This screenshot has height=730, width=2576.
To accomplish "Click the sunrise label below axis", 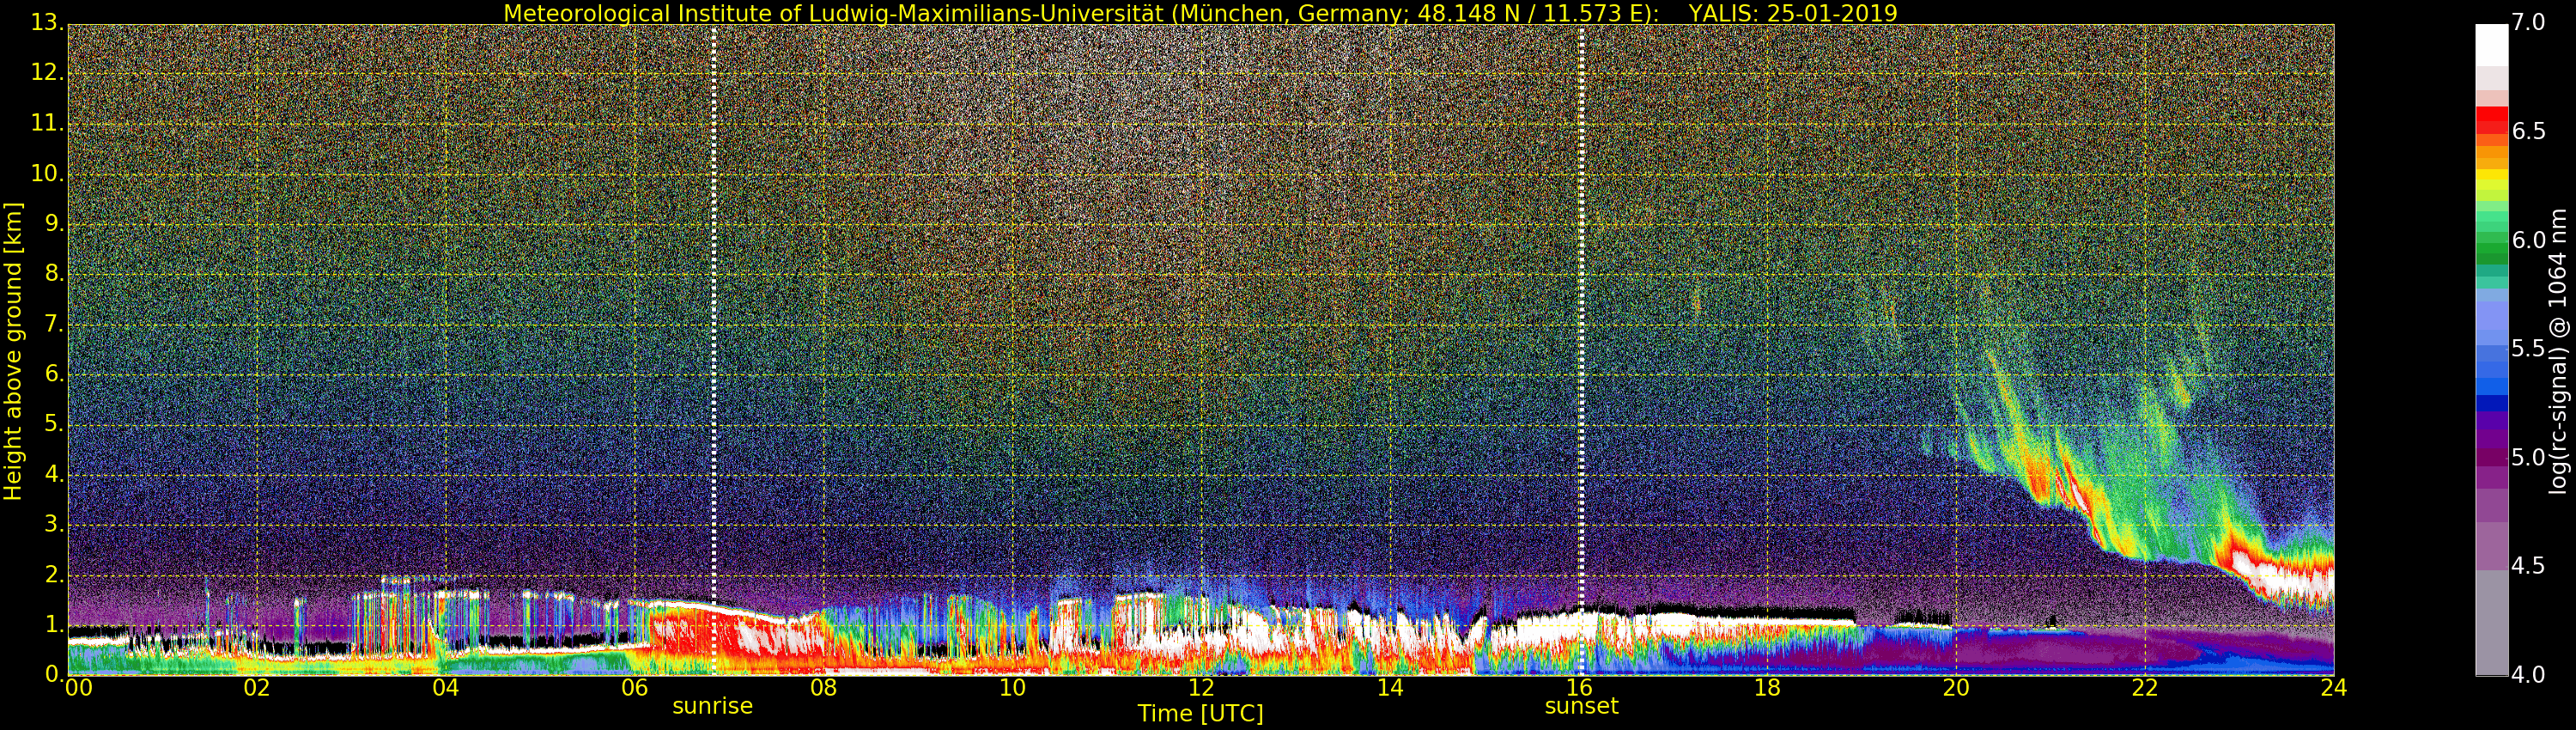I will 712,706.
